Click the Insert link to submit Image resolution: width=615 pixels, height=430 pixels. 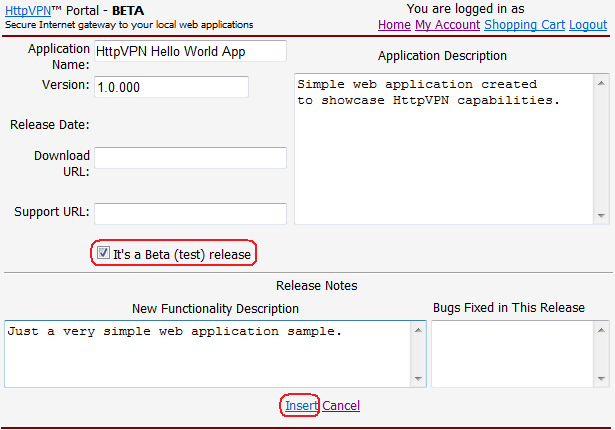click(x=301, y=405)
